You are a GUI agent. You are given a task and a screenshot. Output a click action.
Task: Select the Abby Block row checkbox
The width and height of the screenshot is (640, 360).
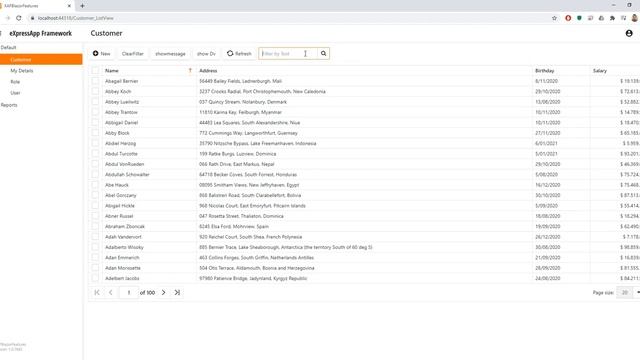pyautogui.click(x=95, y=133)
